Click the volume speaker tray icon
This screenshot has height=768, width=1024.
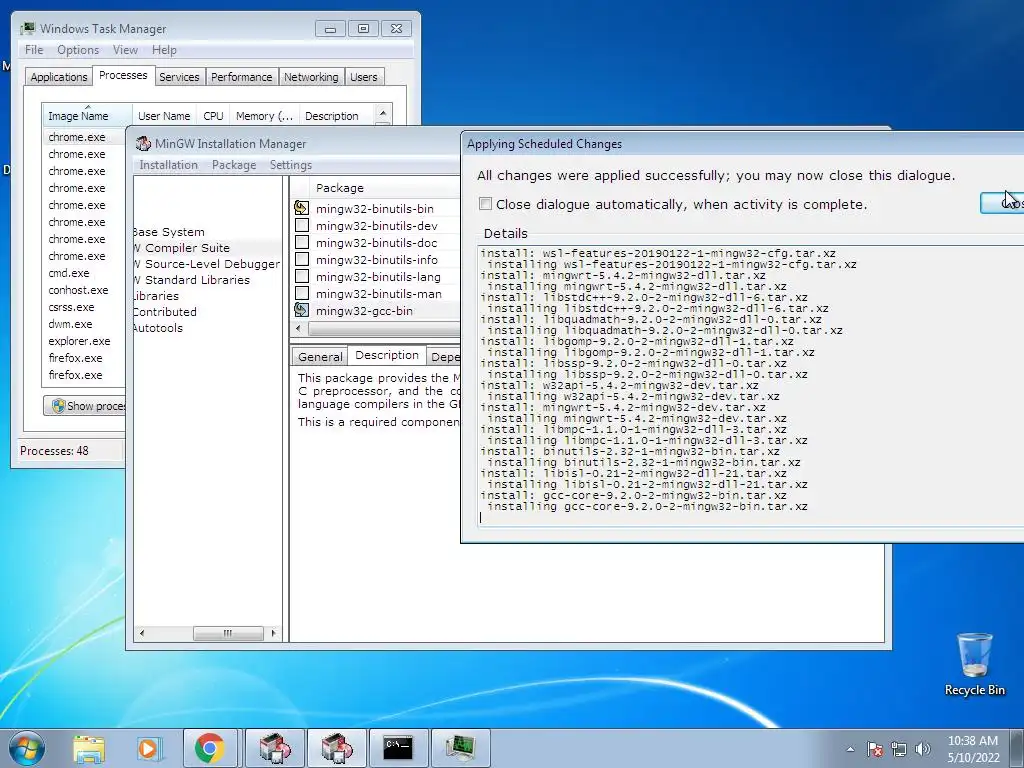[x=923, y=749]
